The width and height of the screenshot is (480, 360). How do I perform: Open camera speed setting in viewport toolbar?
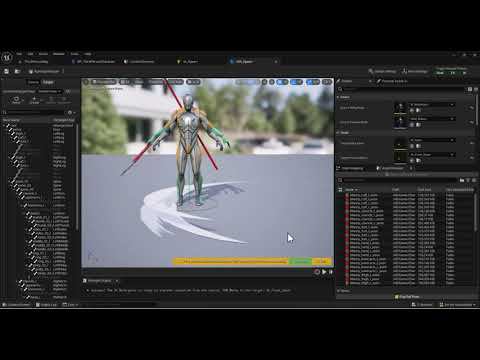pos(326,82)
